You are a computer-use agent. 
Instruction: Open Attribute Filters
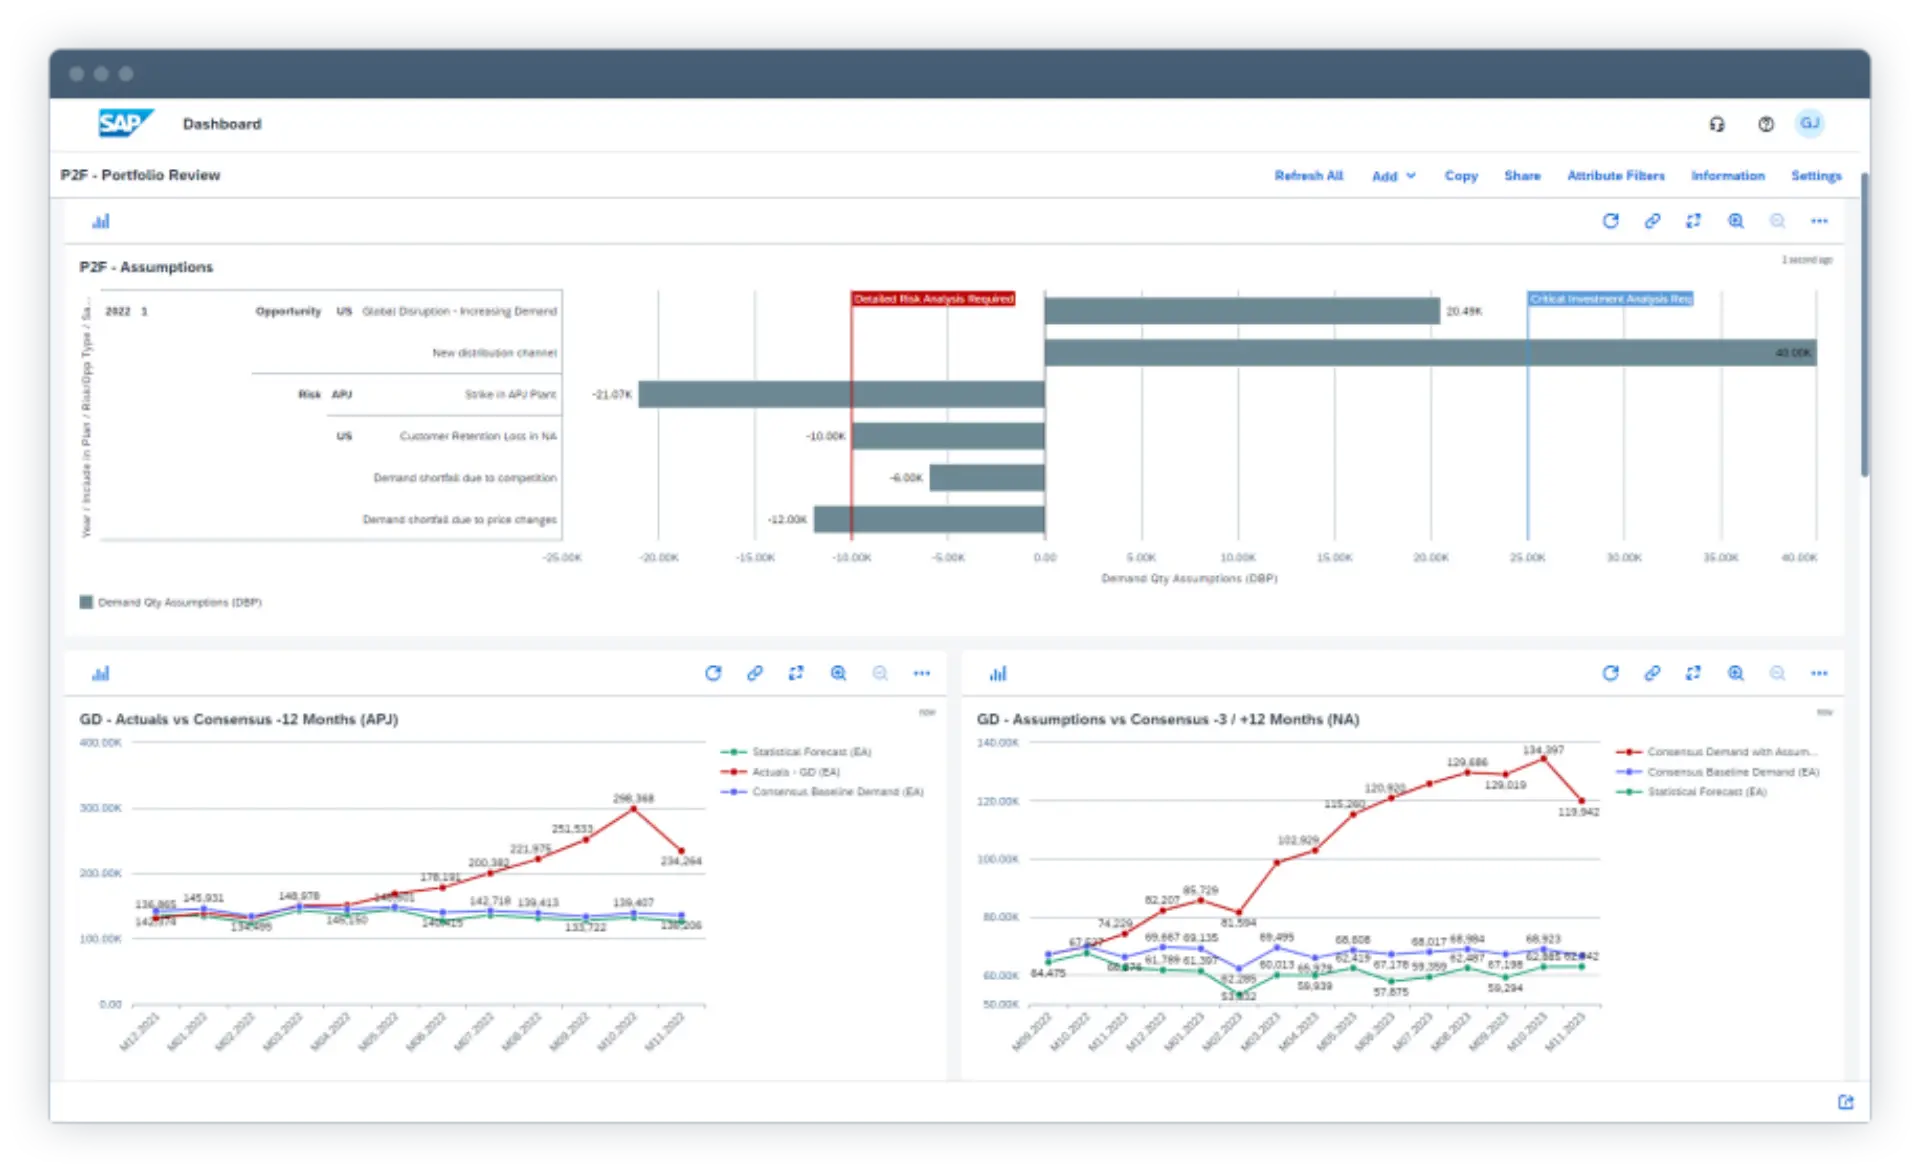(1616, 176)
